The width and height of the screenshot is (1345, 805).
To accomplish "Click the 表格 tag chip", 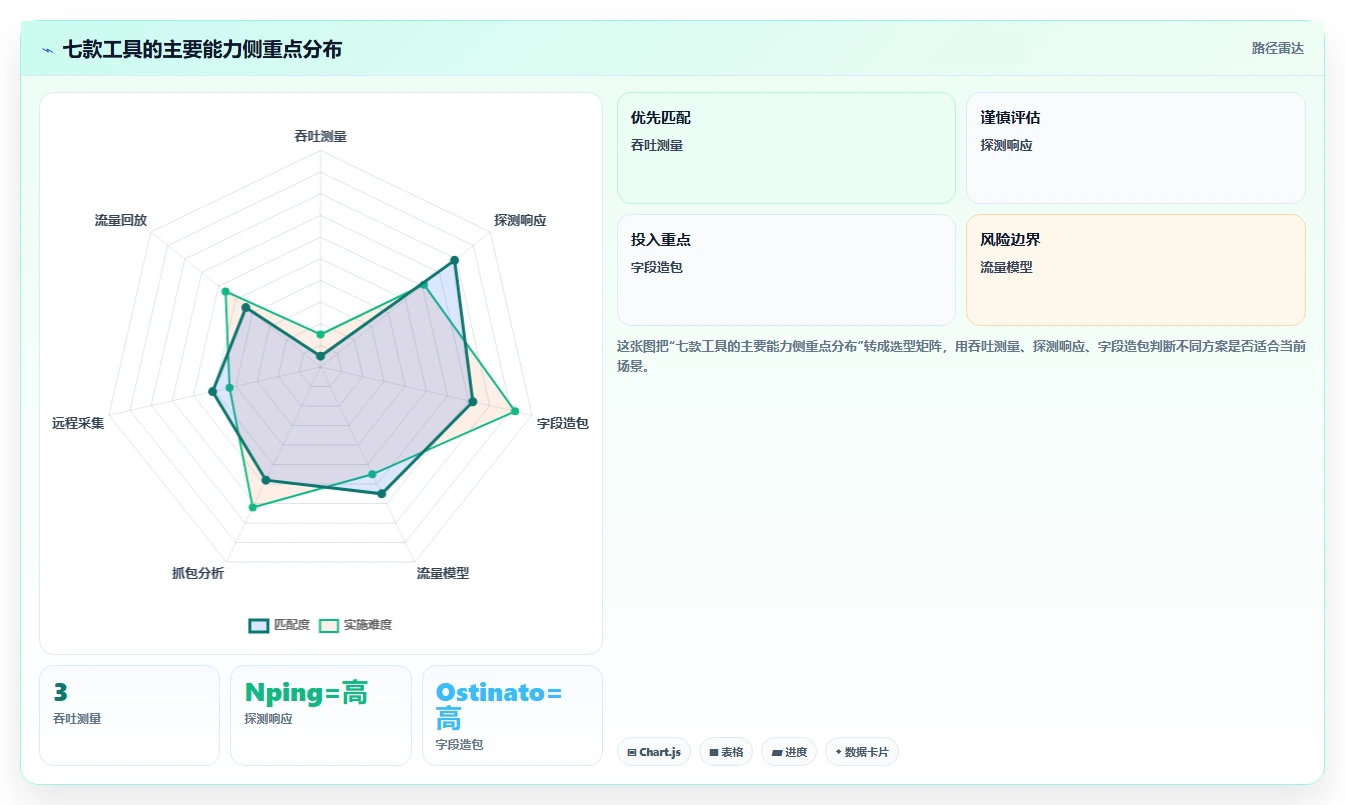I will [726, 752].
